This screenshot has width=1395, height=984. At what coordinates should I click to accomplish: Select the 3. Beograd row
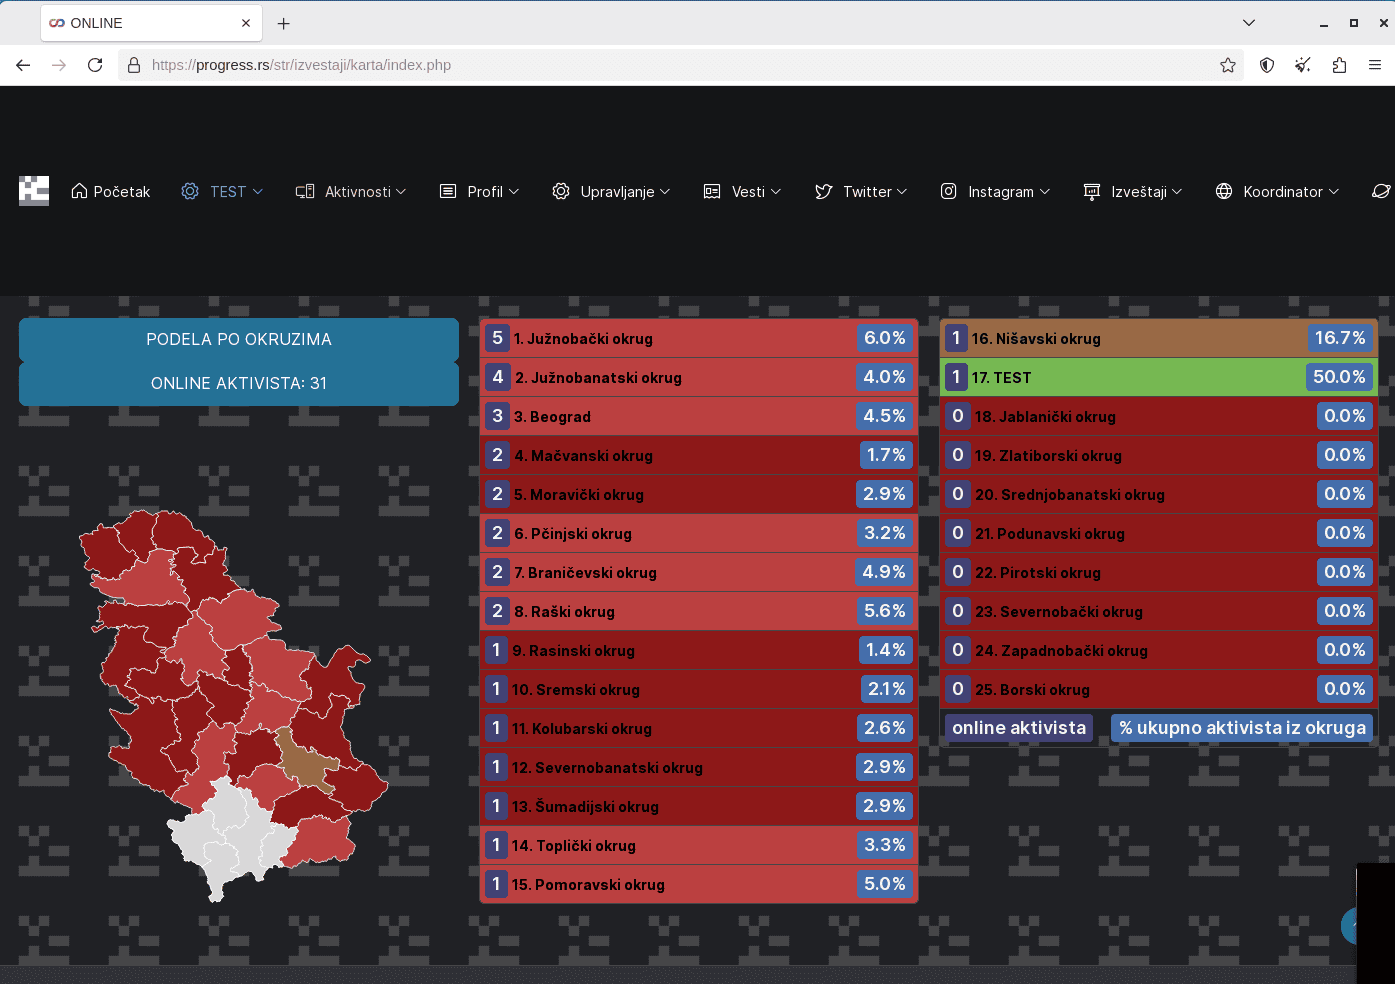pos(699,416)
